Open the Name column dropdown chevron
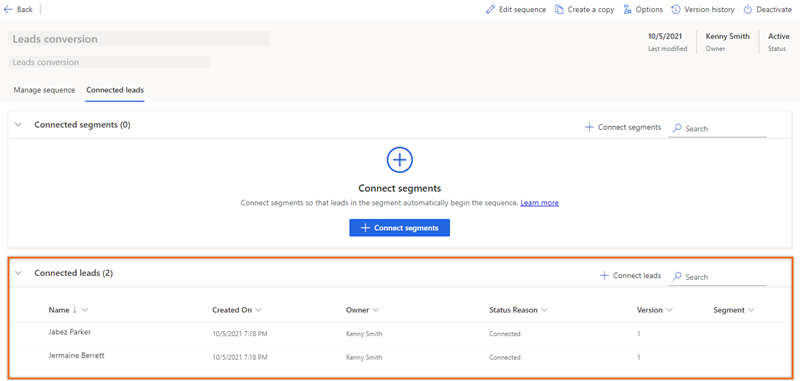Image resolution: width=801 pixels, height=381 pixels. (x=85, y=310)
